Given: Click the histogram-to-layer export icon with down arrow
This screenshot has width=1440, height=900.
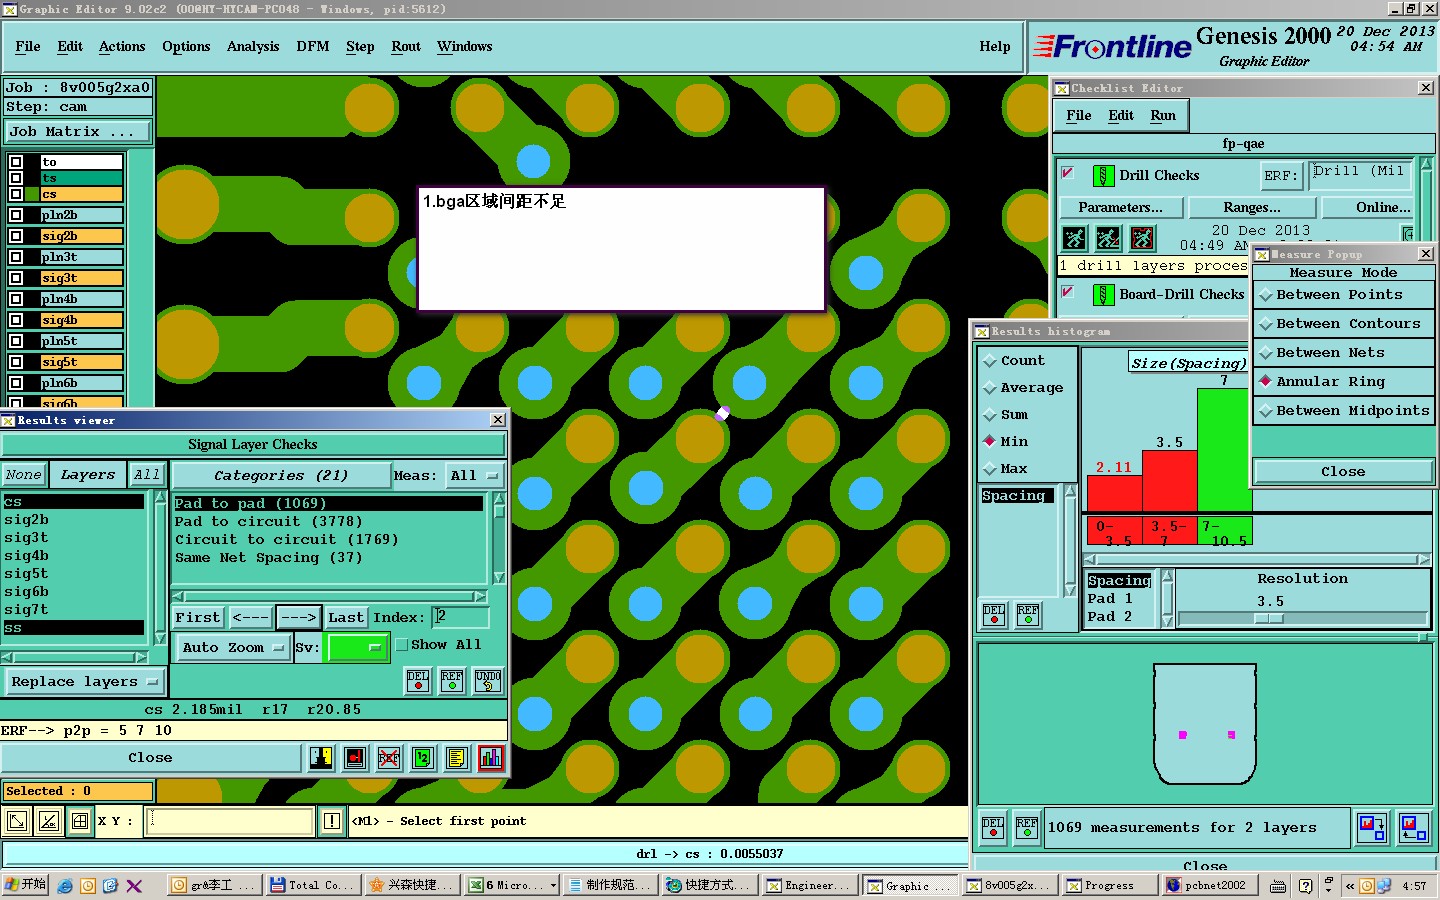Looking at the screenshot, I should [1372, 827].
